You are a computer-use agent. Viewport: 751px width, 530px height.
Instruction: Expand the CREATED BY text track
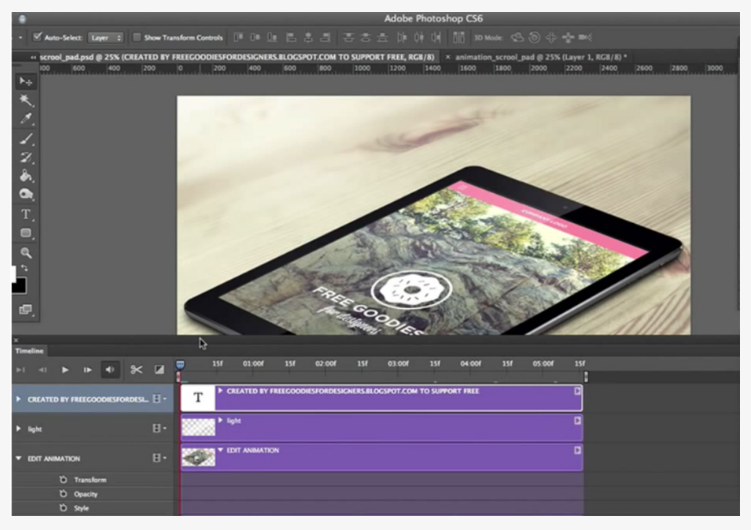[x=18, y=399]
